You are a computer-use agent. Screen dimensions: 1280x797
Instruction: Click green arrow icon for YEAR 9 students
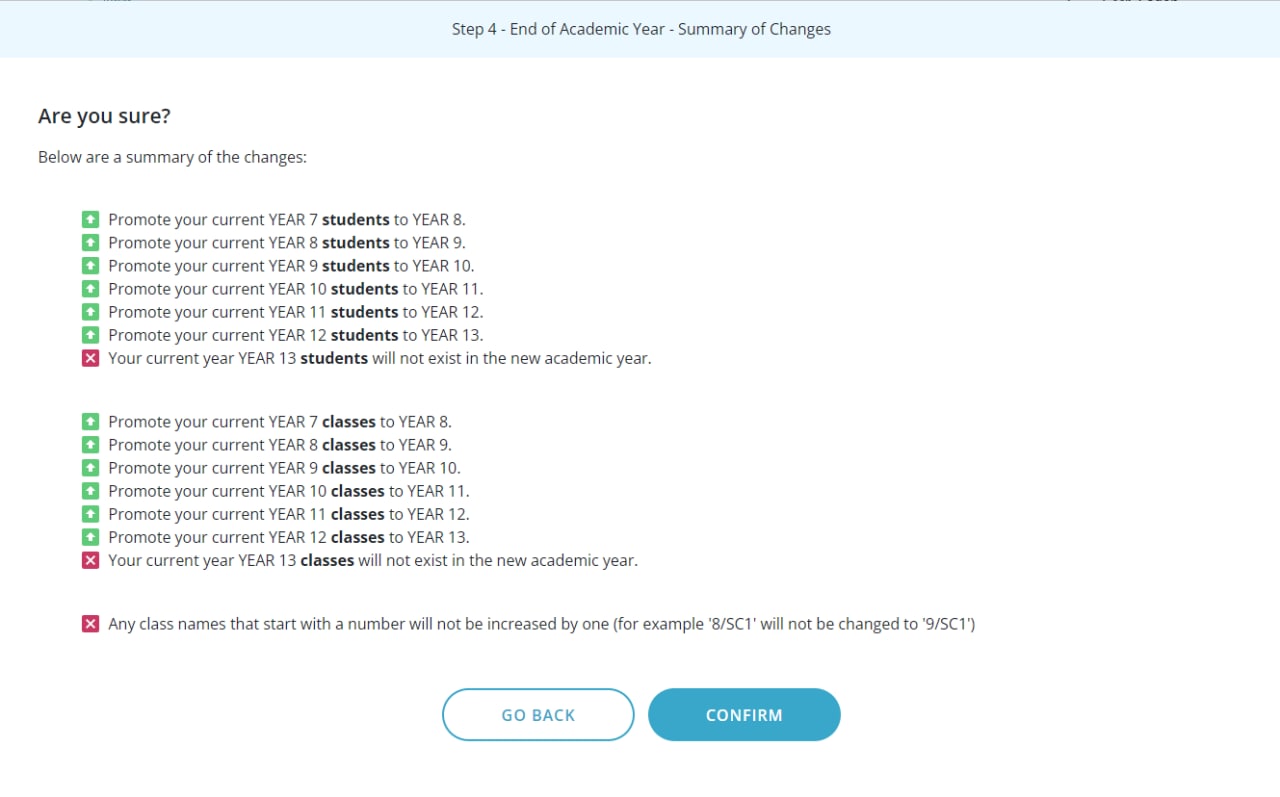(90, 266)
